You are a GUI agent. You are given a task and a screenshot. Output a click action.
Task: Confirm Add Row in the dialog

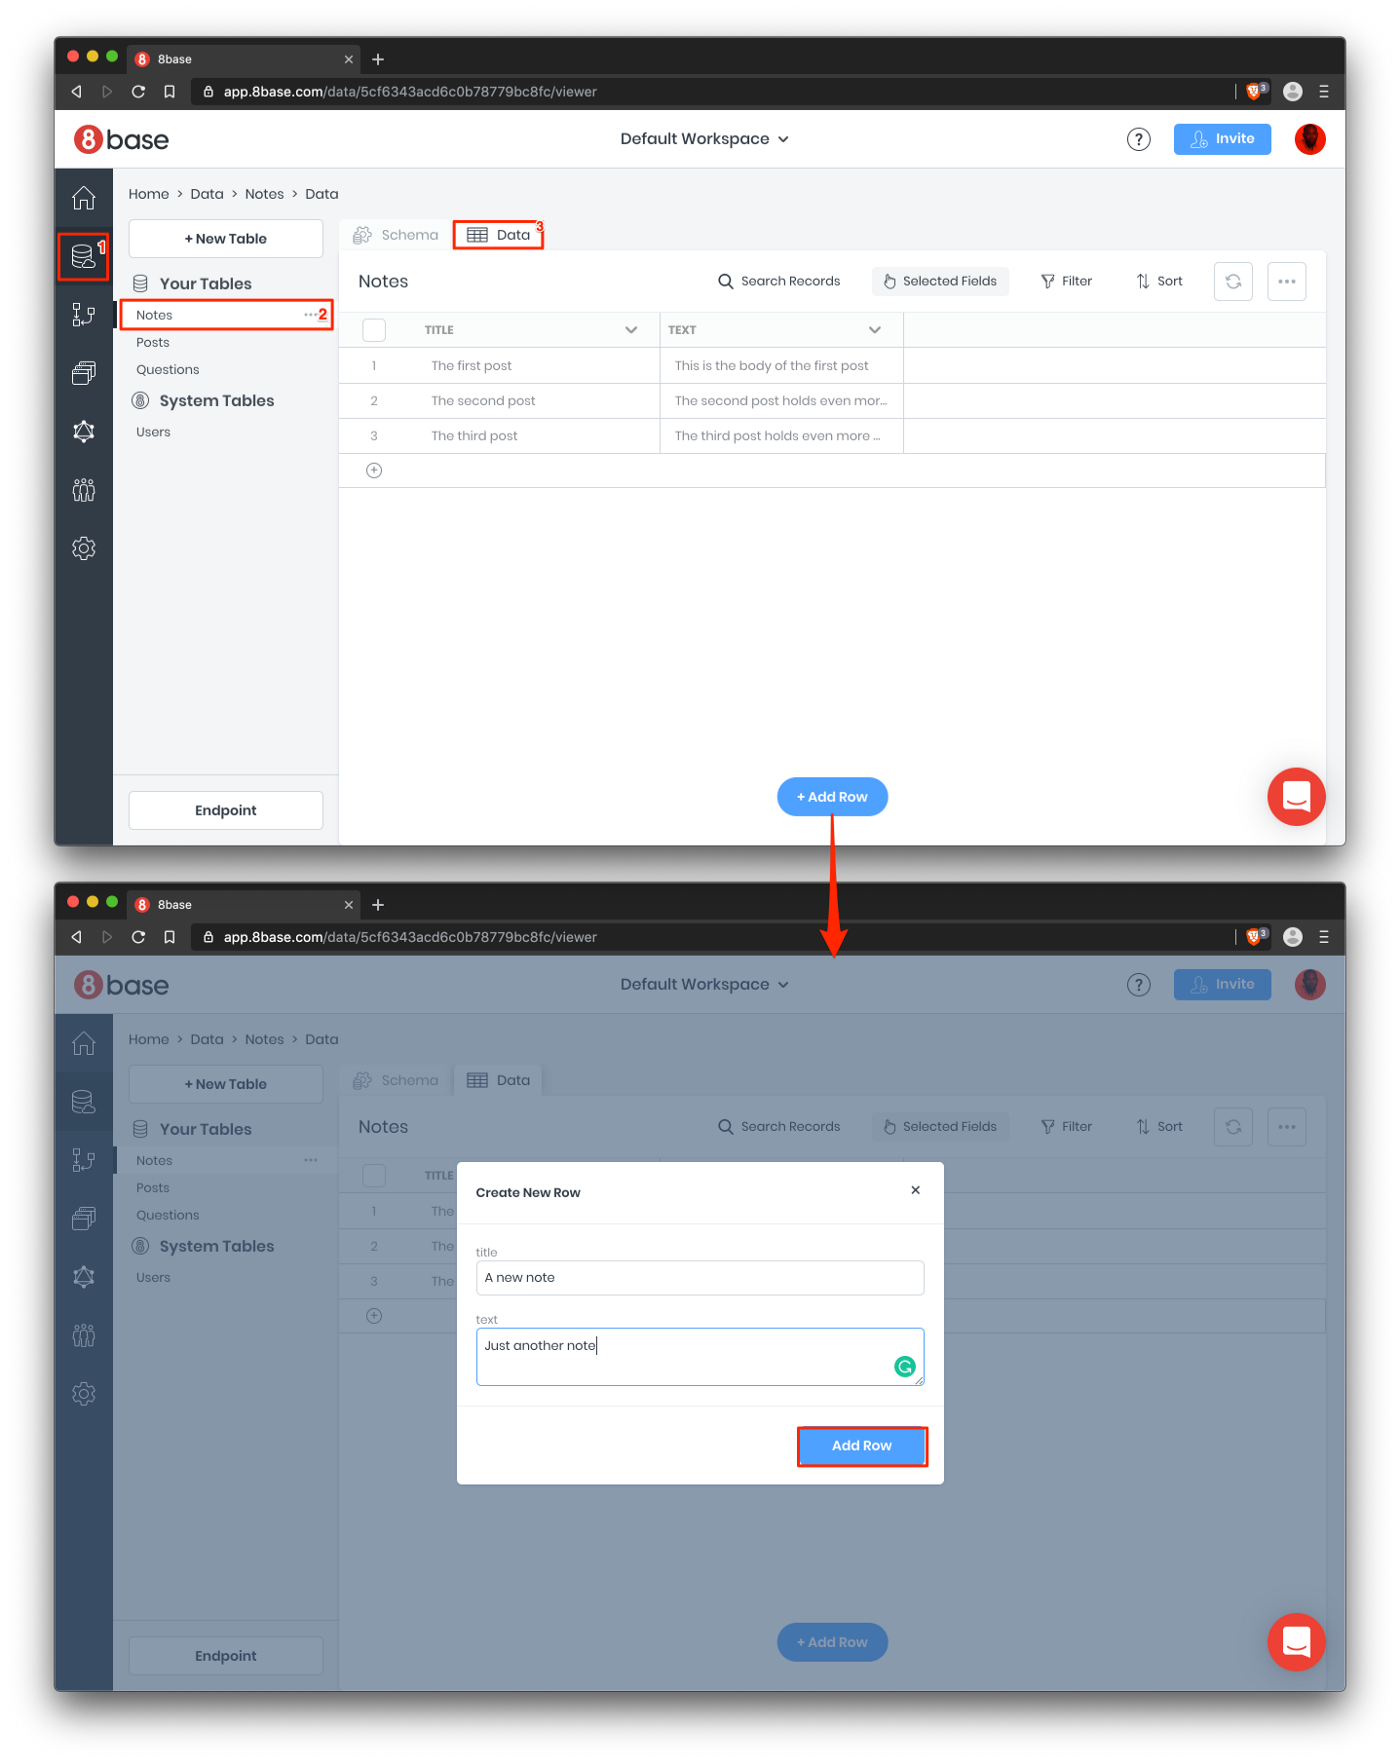point(862,1445)
